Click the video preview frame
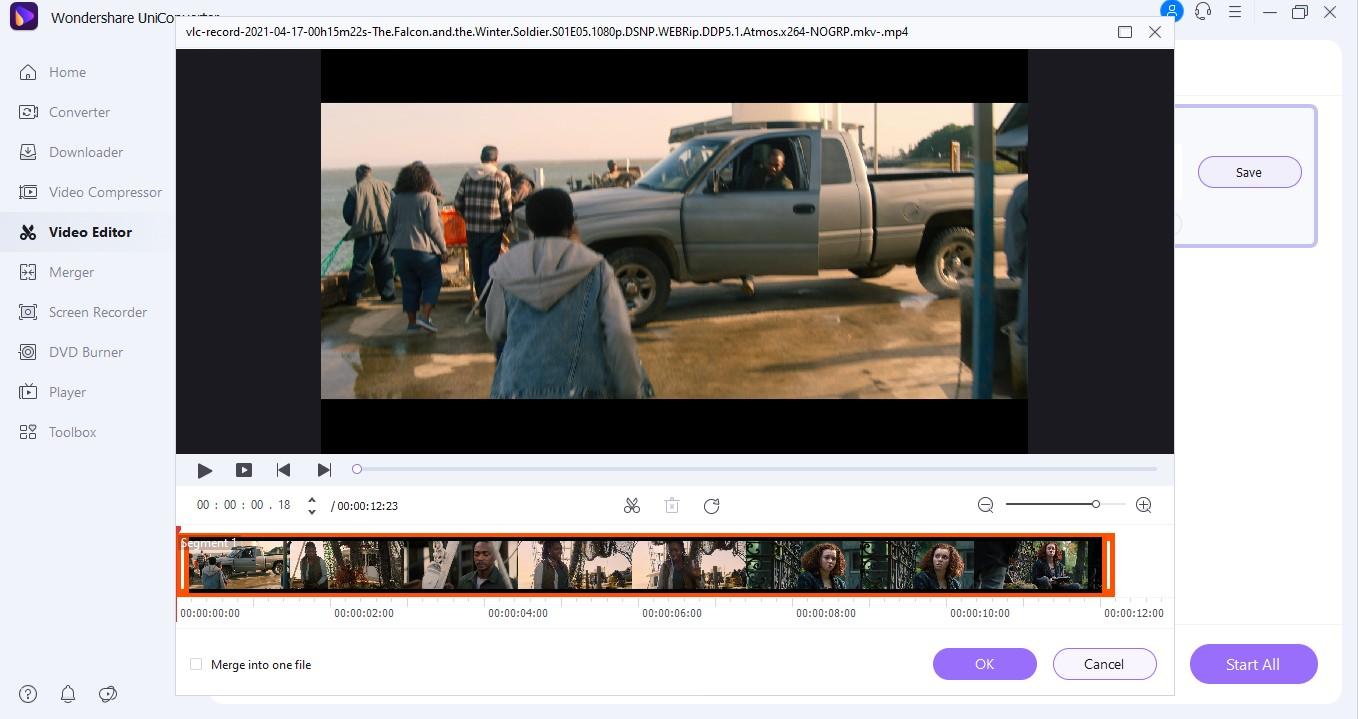This screenshot has width=1358, height=719. 674,251
